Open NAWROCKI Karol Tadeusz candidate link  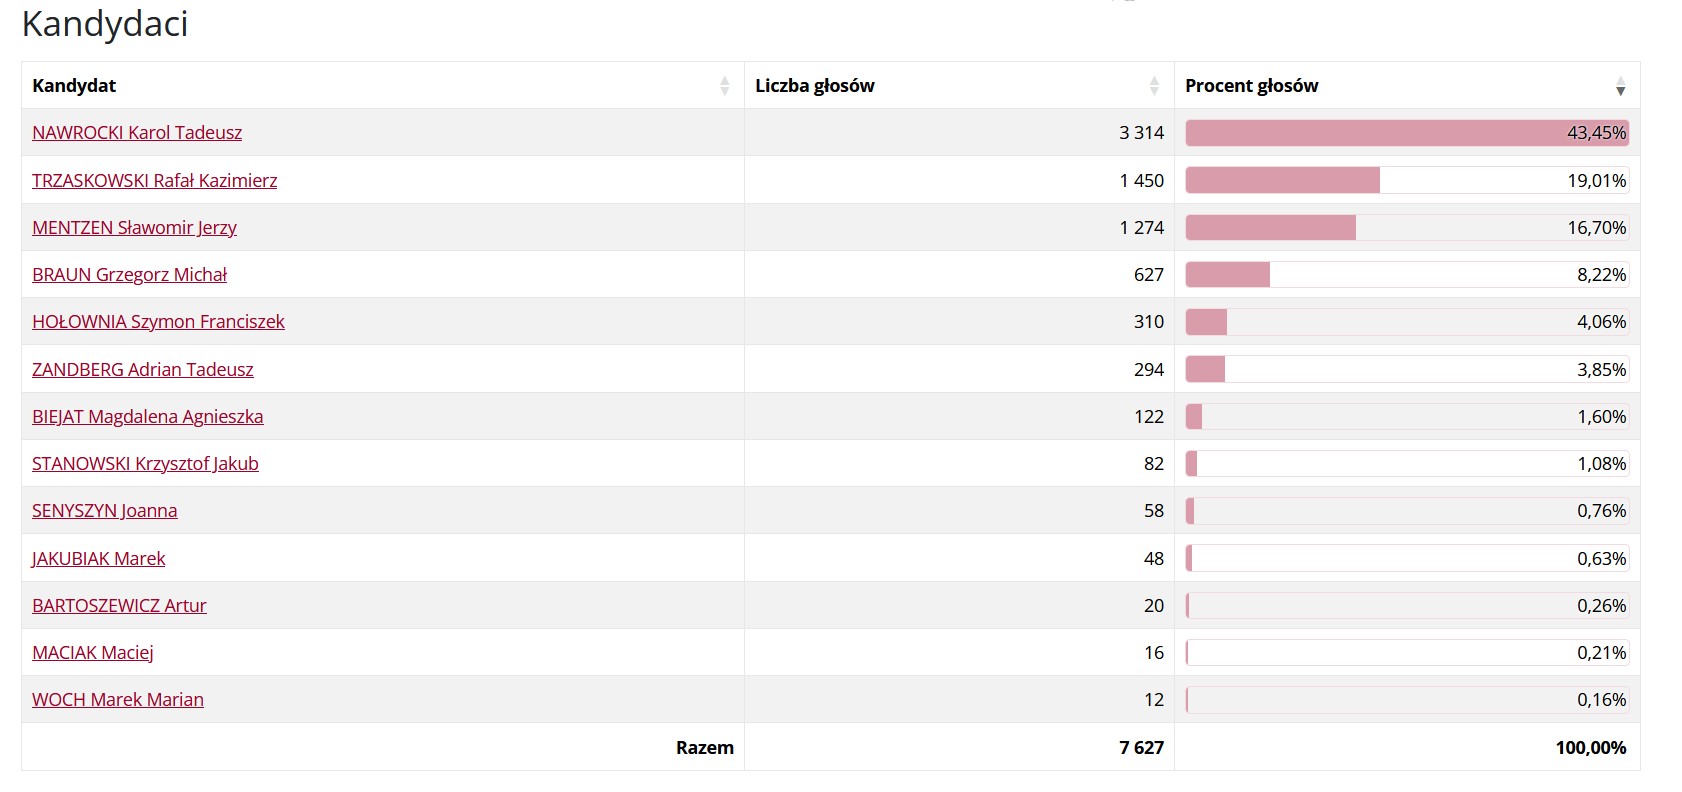pyautogui.click(x=137, y=133)
